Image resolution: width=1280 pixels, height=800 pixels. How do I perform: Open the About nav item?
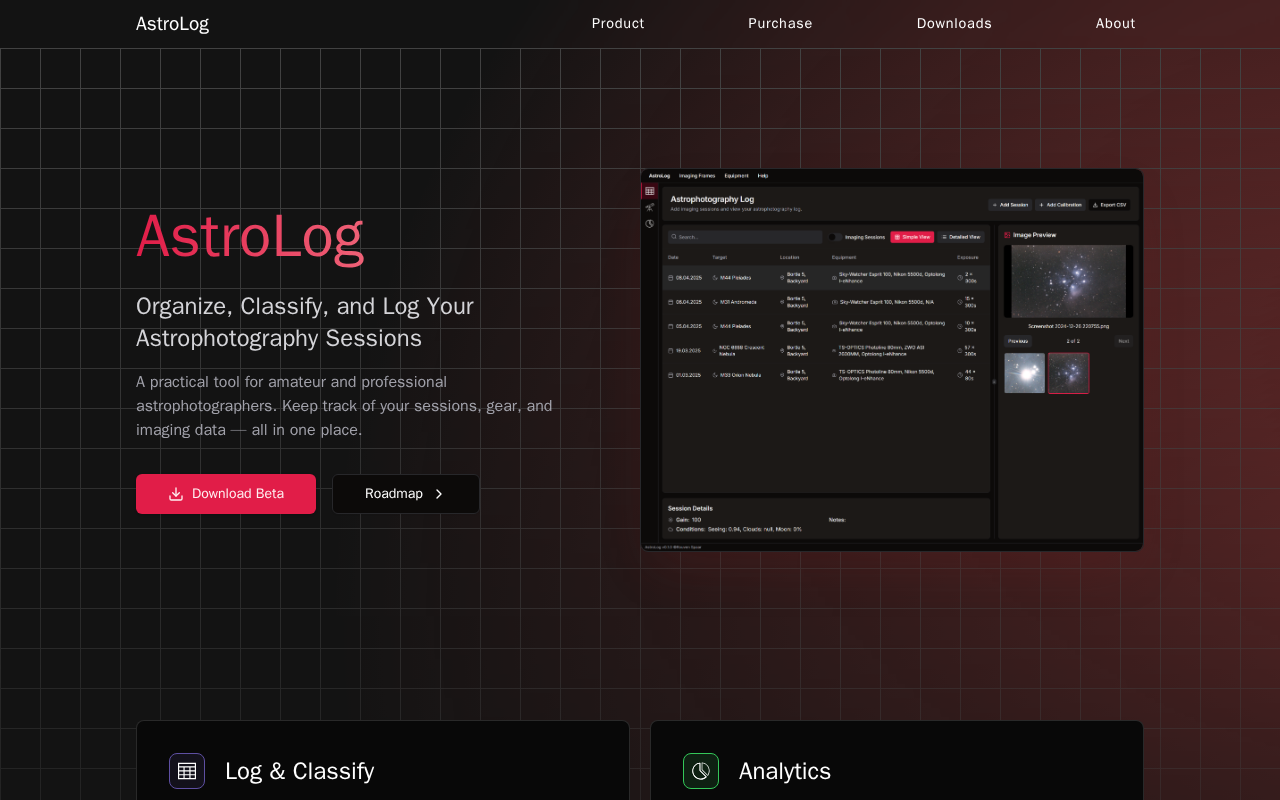pyautogui.click(x=1115, y=23)
